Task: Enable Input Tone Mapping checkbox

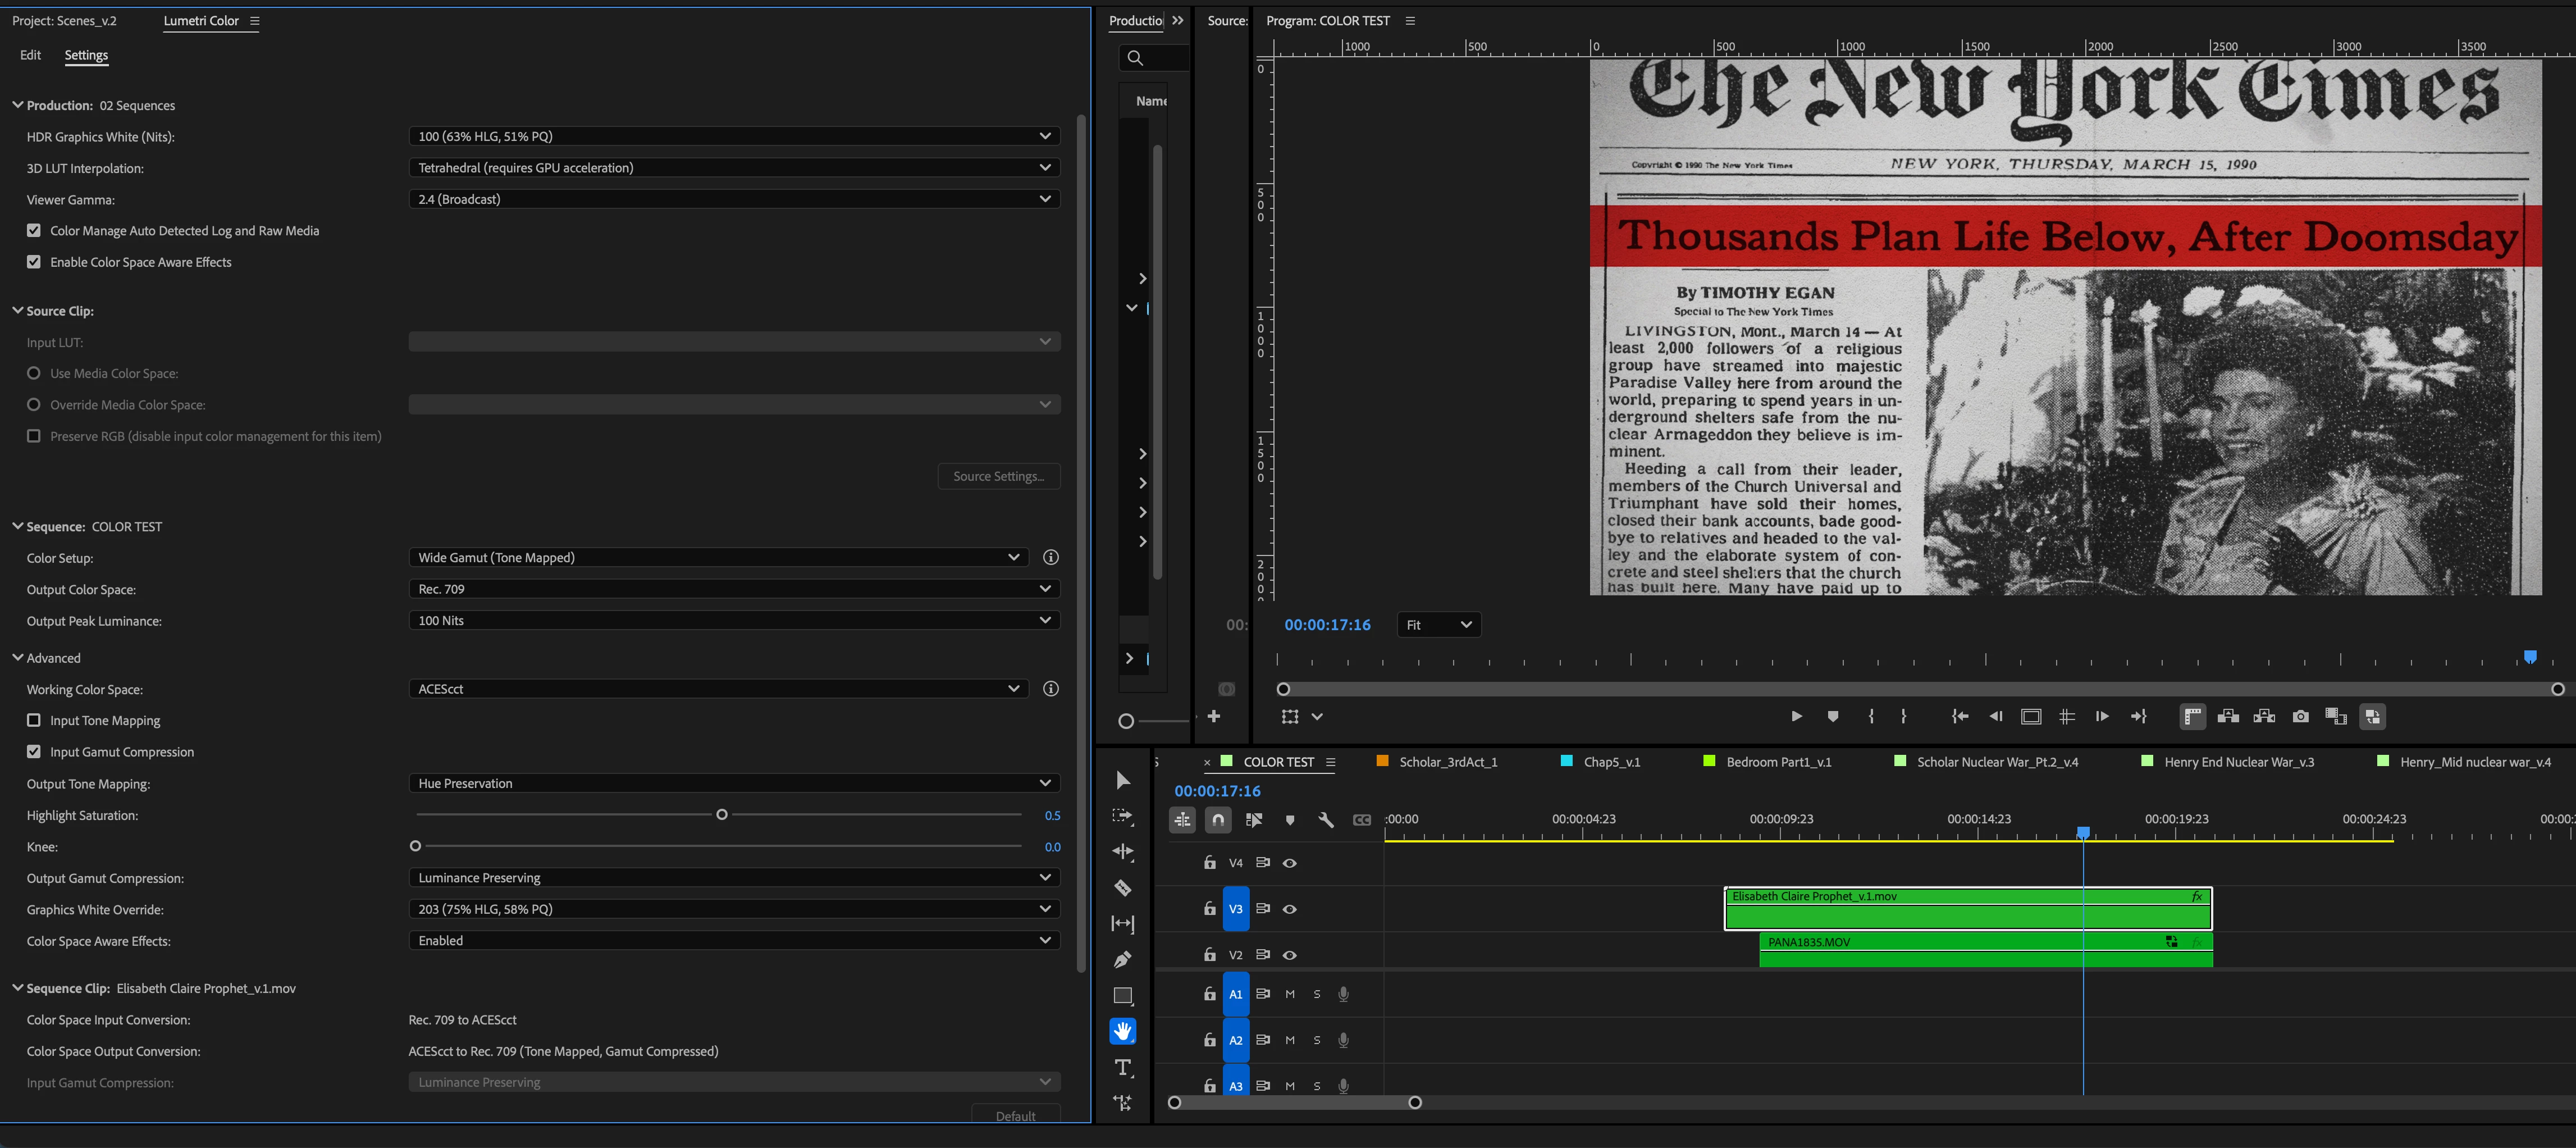Action: tap(34, 720)
